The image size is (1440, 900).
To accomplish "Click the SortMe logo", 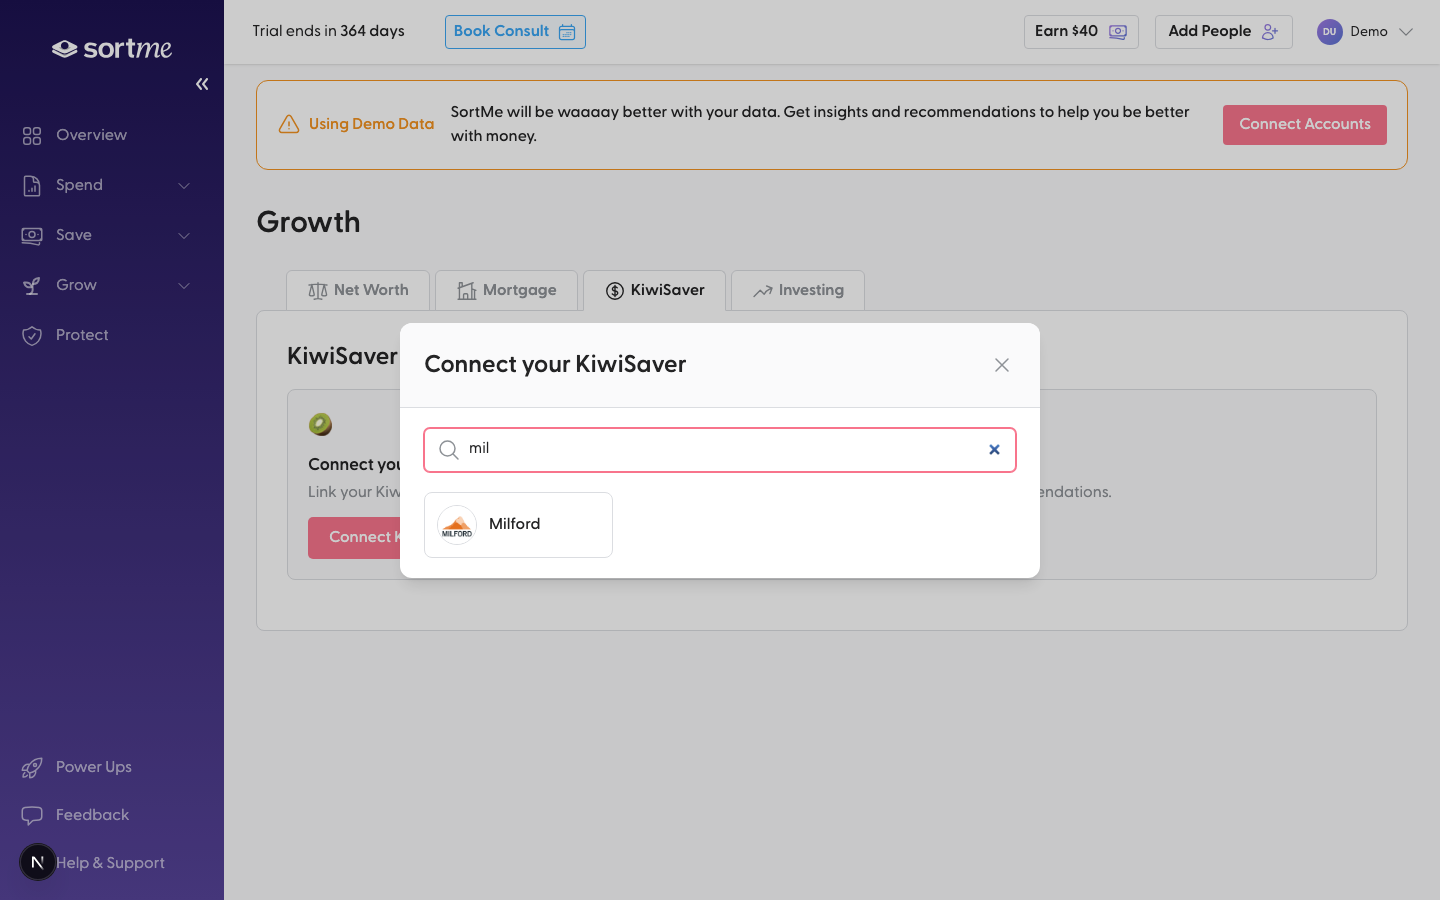I will [x=112, y=48].
